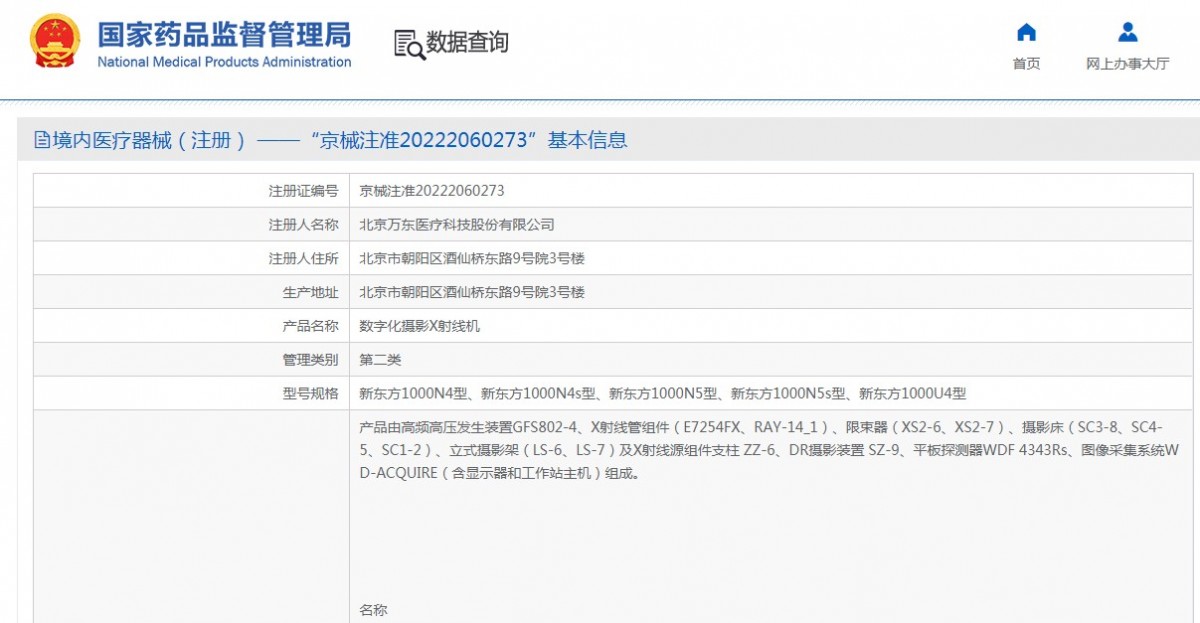This screenshot has height=623, width=1200.
Task: Click the 网上办事大厅 label
Action: point(1127,64)
